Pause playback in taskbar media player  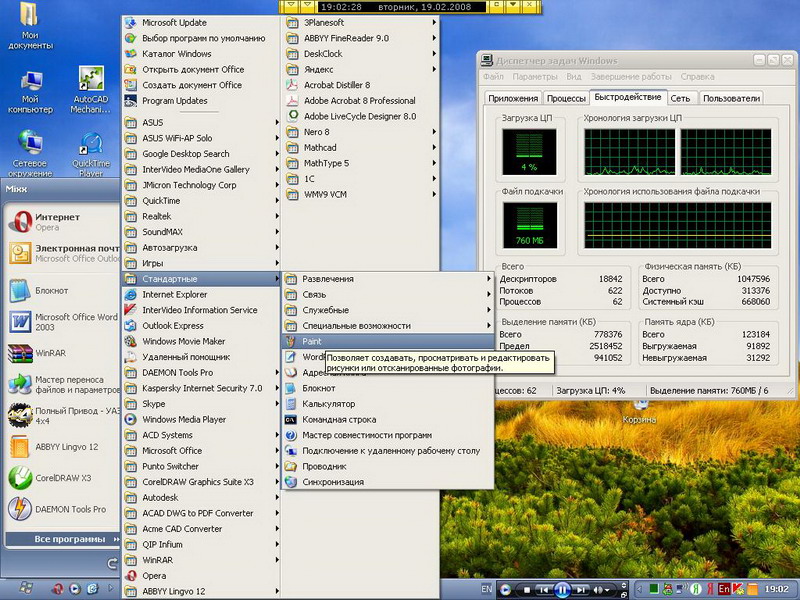click(562, 590)
